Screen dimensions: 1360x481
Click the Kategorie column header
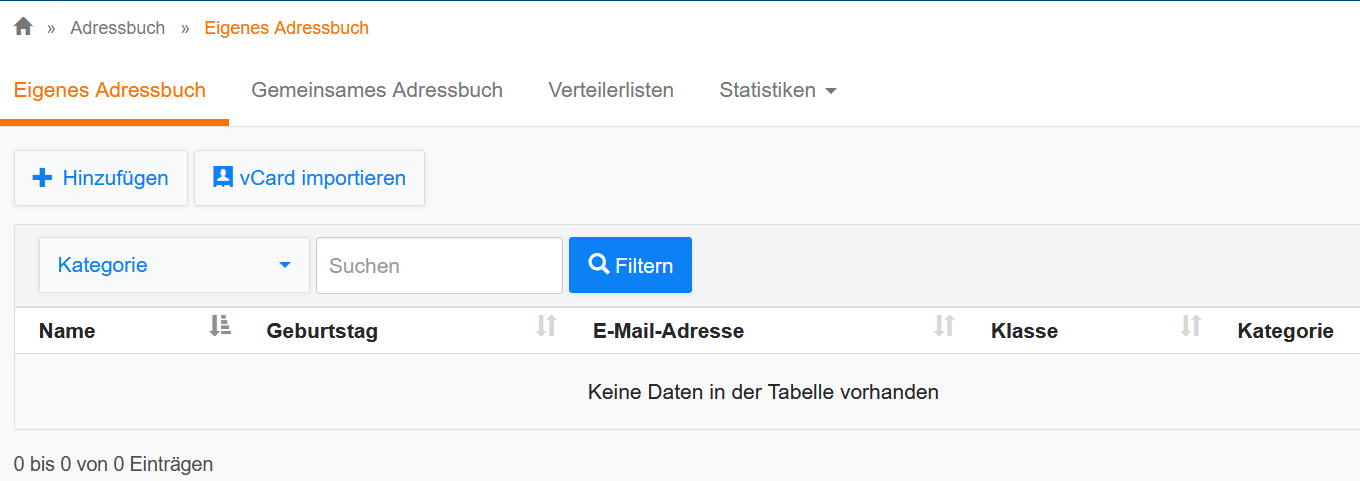(x=1285, y=331)
